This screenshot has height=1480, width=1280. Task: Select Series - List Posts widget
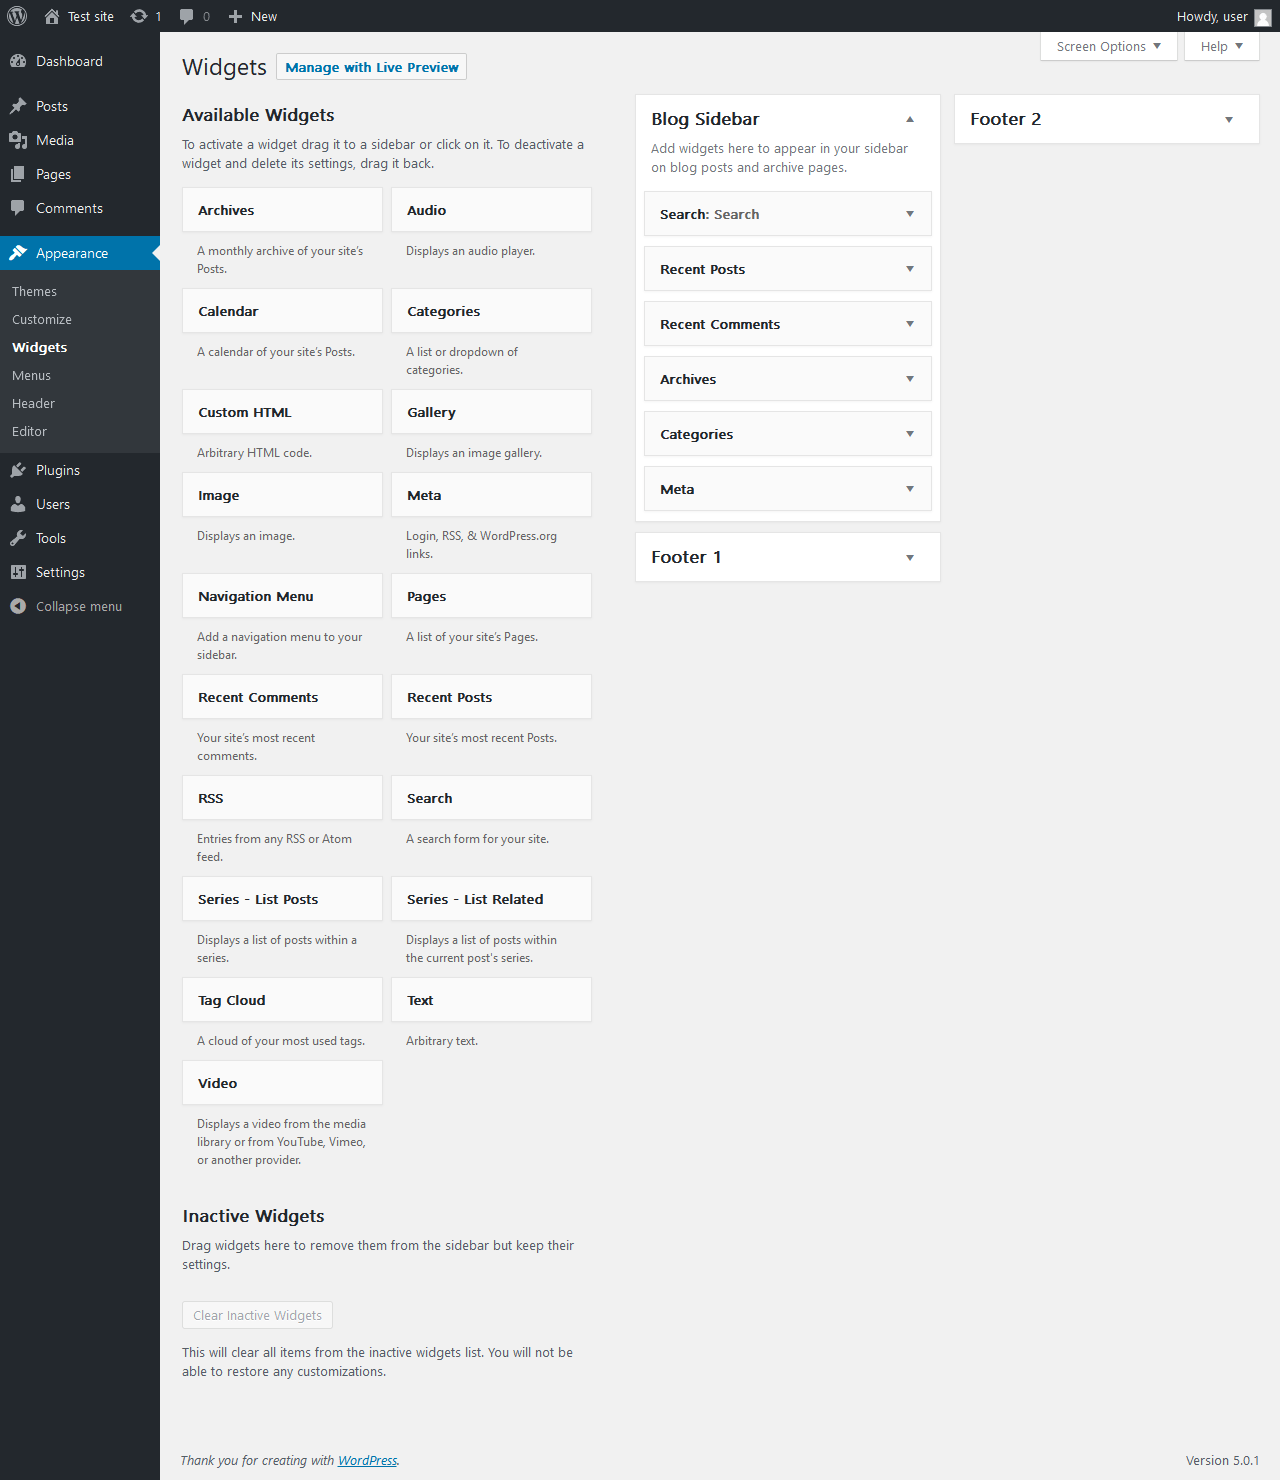pyautogui.click(x=282, y=899)
